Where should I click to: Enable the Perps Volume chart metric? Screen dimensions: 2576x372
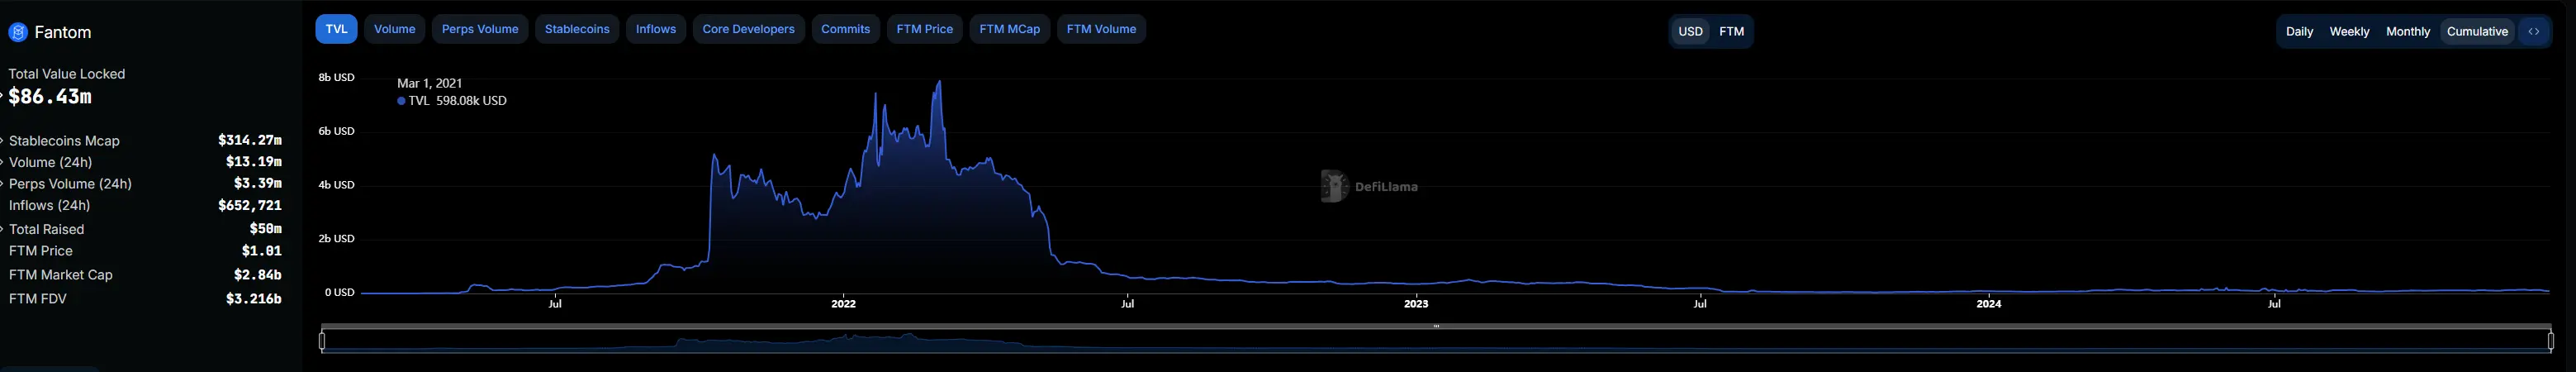tap(480, 29)
